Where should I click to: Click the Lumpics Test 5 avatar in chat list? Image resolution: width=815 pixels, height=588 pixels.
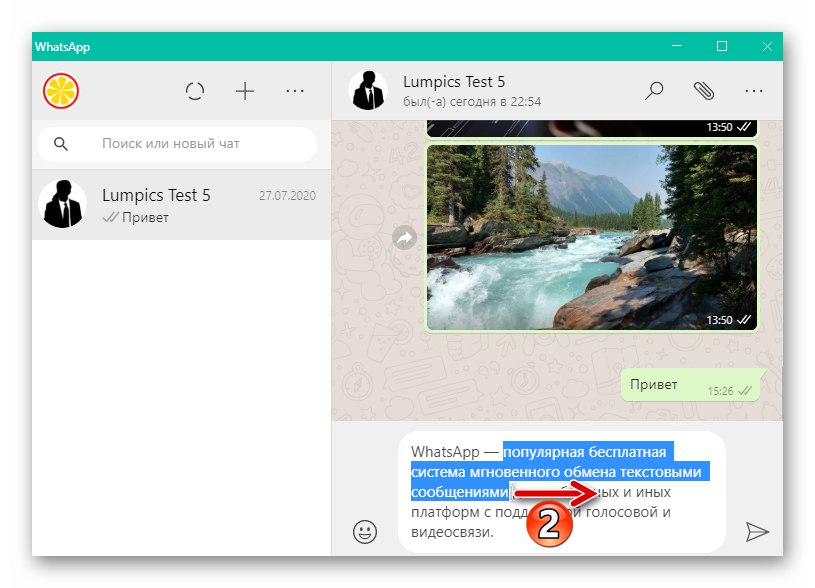pyautogui.click(x=63, y=204)
